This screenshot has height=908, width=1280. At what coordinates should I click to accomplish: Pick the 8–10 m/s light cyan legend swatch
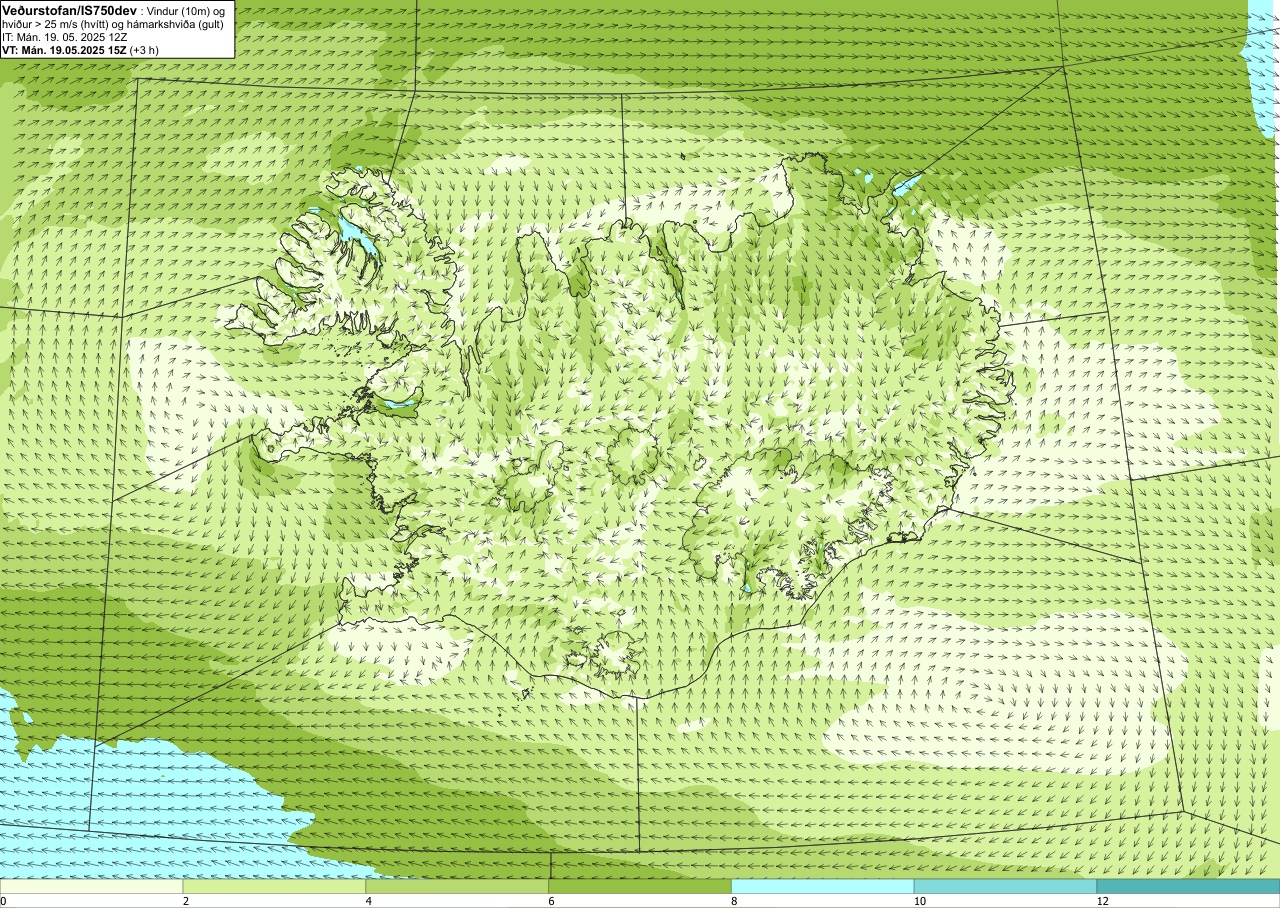click(x=823, y=886)
